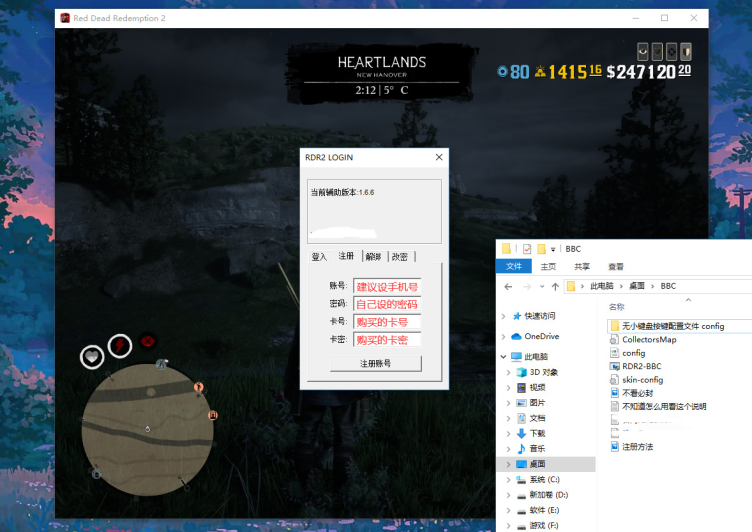The height and width of the screenshot is (532, 752).
Task: Open the RDR2-BBC application file
Action: click(x=641, y=366)
